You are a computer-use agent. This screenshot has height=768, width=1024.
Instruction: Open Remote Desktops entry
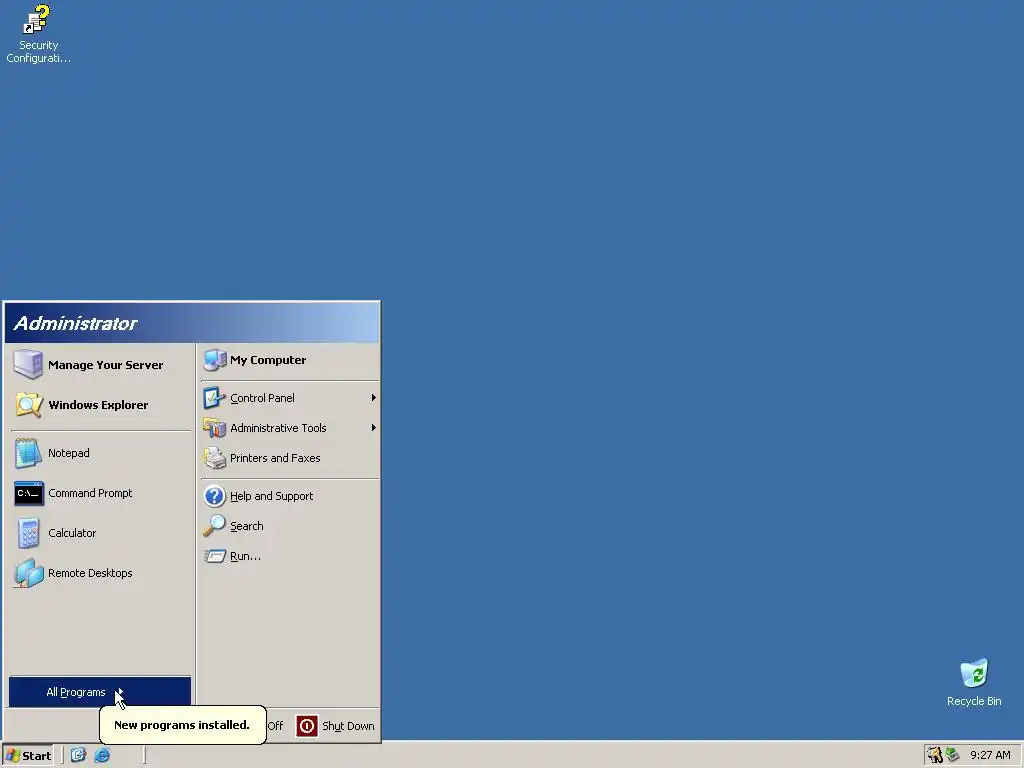pyautogui.click(x=101, y=573)
